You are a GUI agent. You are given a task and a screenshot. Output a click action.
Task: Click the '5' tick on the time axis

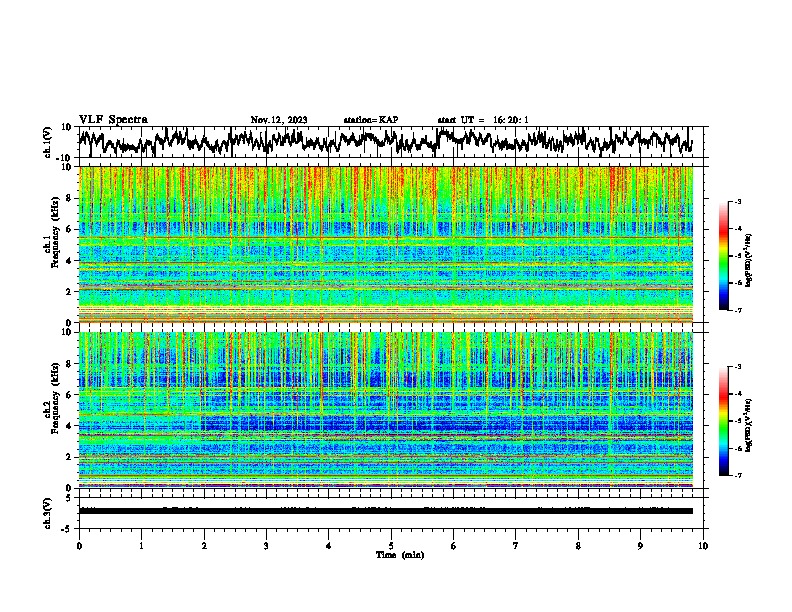[x=391, y=546]
